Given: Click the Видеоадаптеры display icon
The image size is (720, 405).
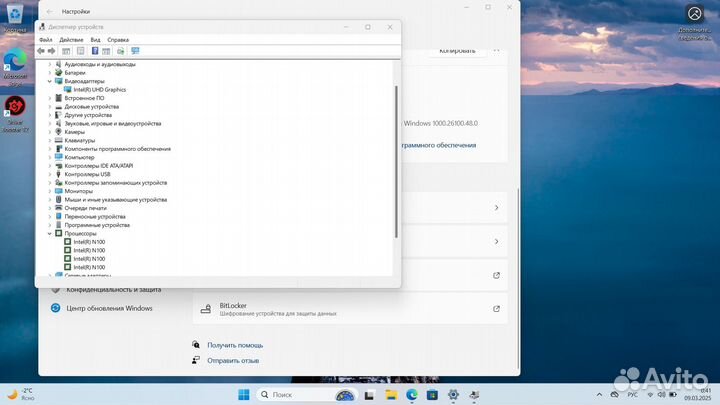Looking at the screenshot, I should point(59,81).
